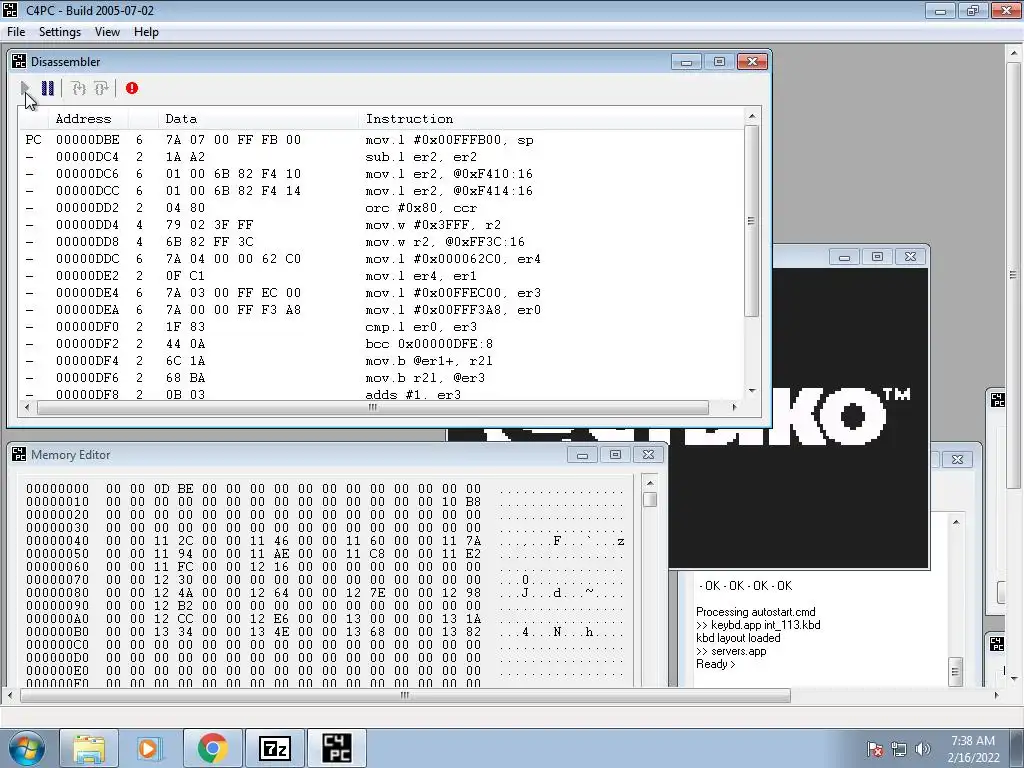This screenshot has height=768, width=1024.
Task: Click the Instruction column header
Action: (551, 119)
